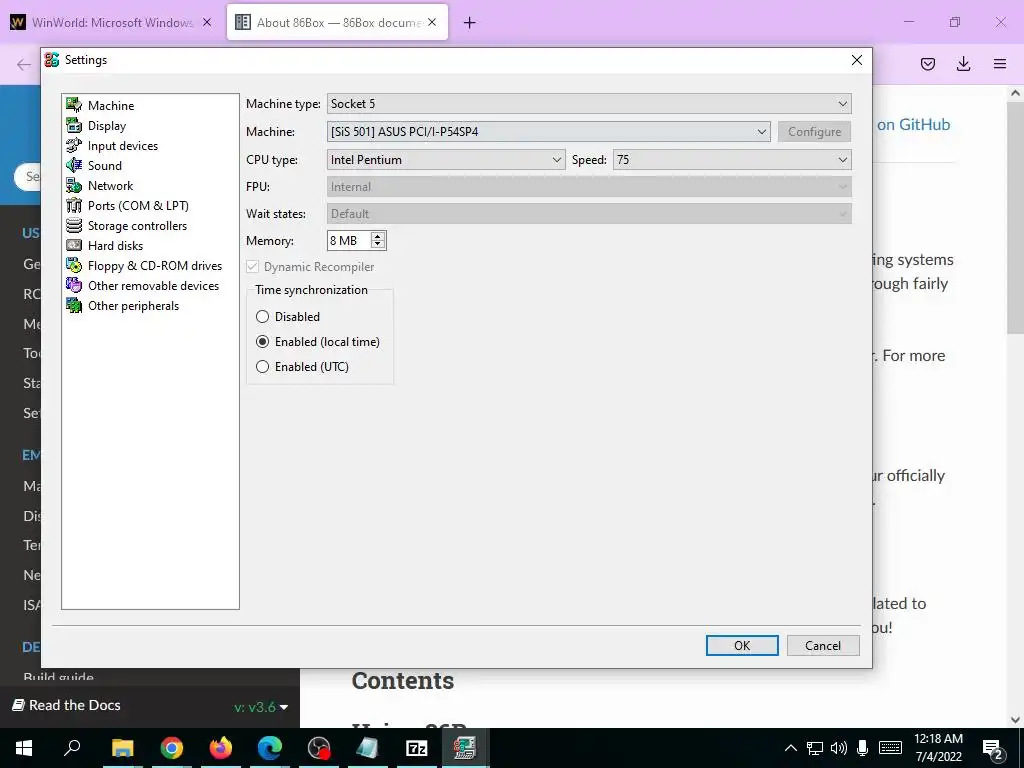
Task: Open Firefox hamburger menu
Action: click(x=1000, y=64)
